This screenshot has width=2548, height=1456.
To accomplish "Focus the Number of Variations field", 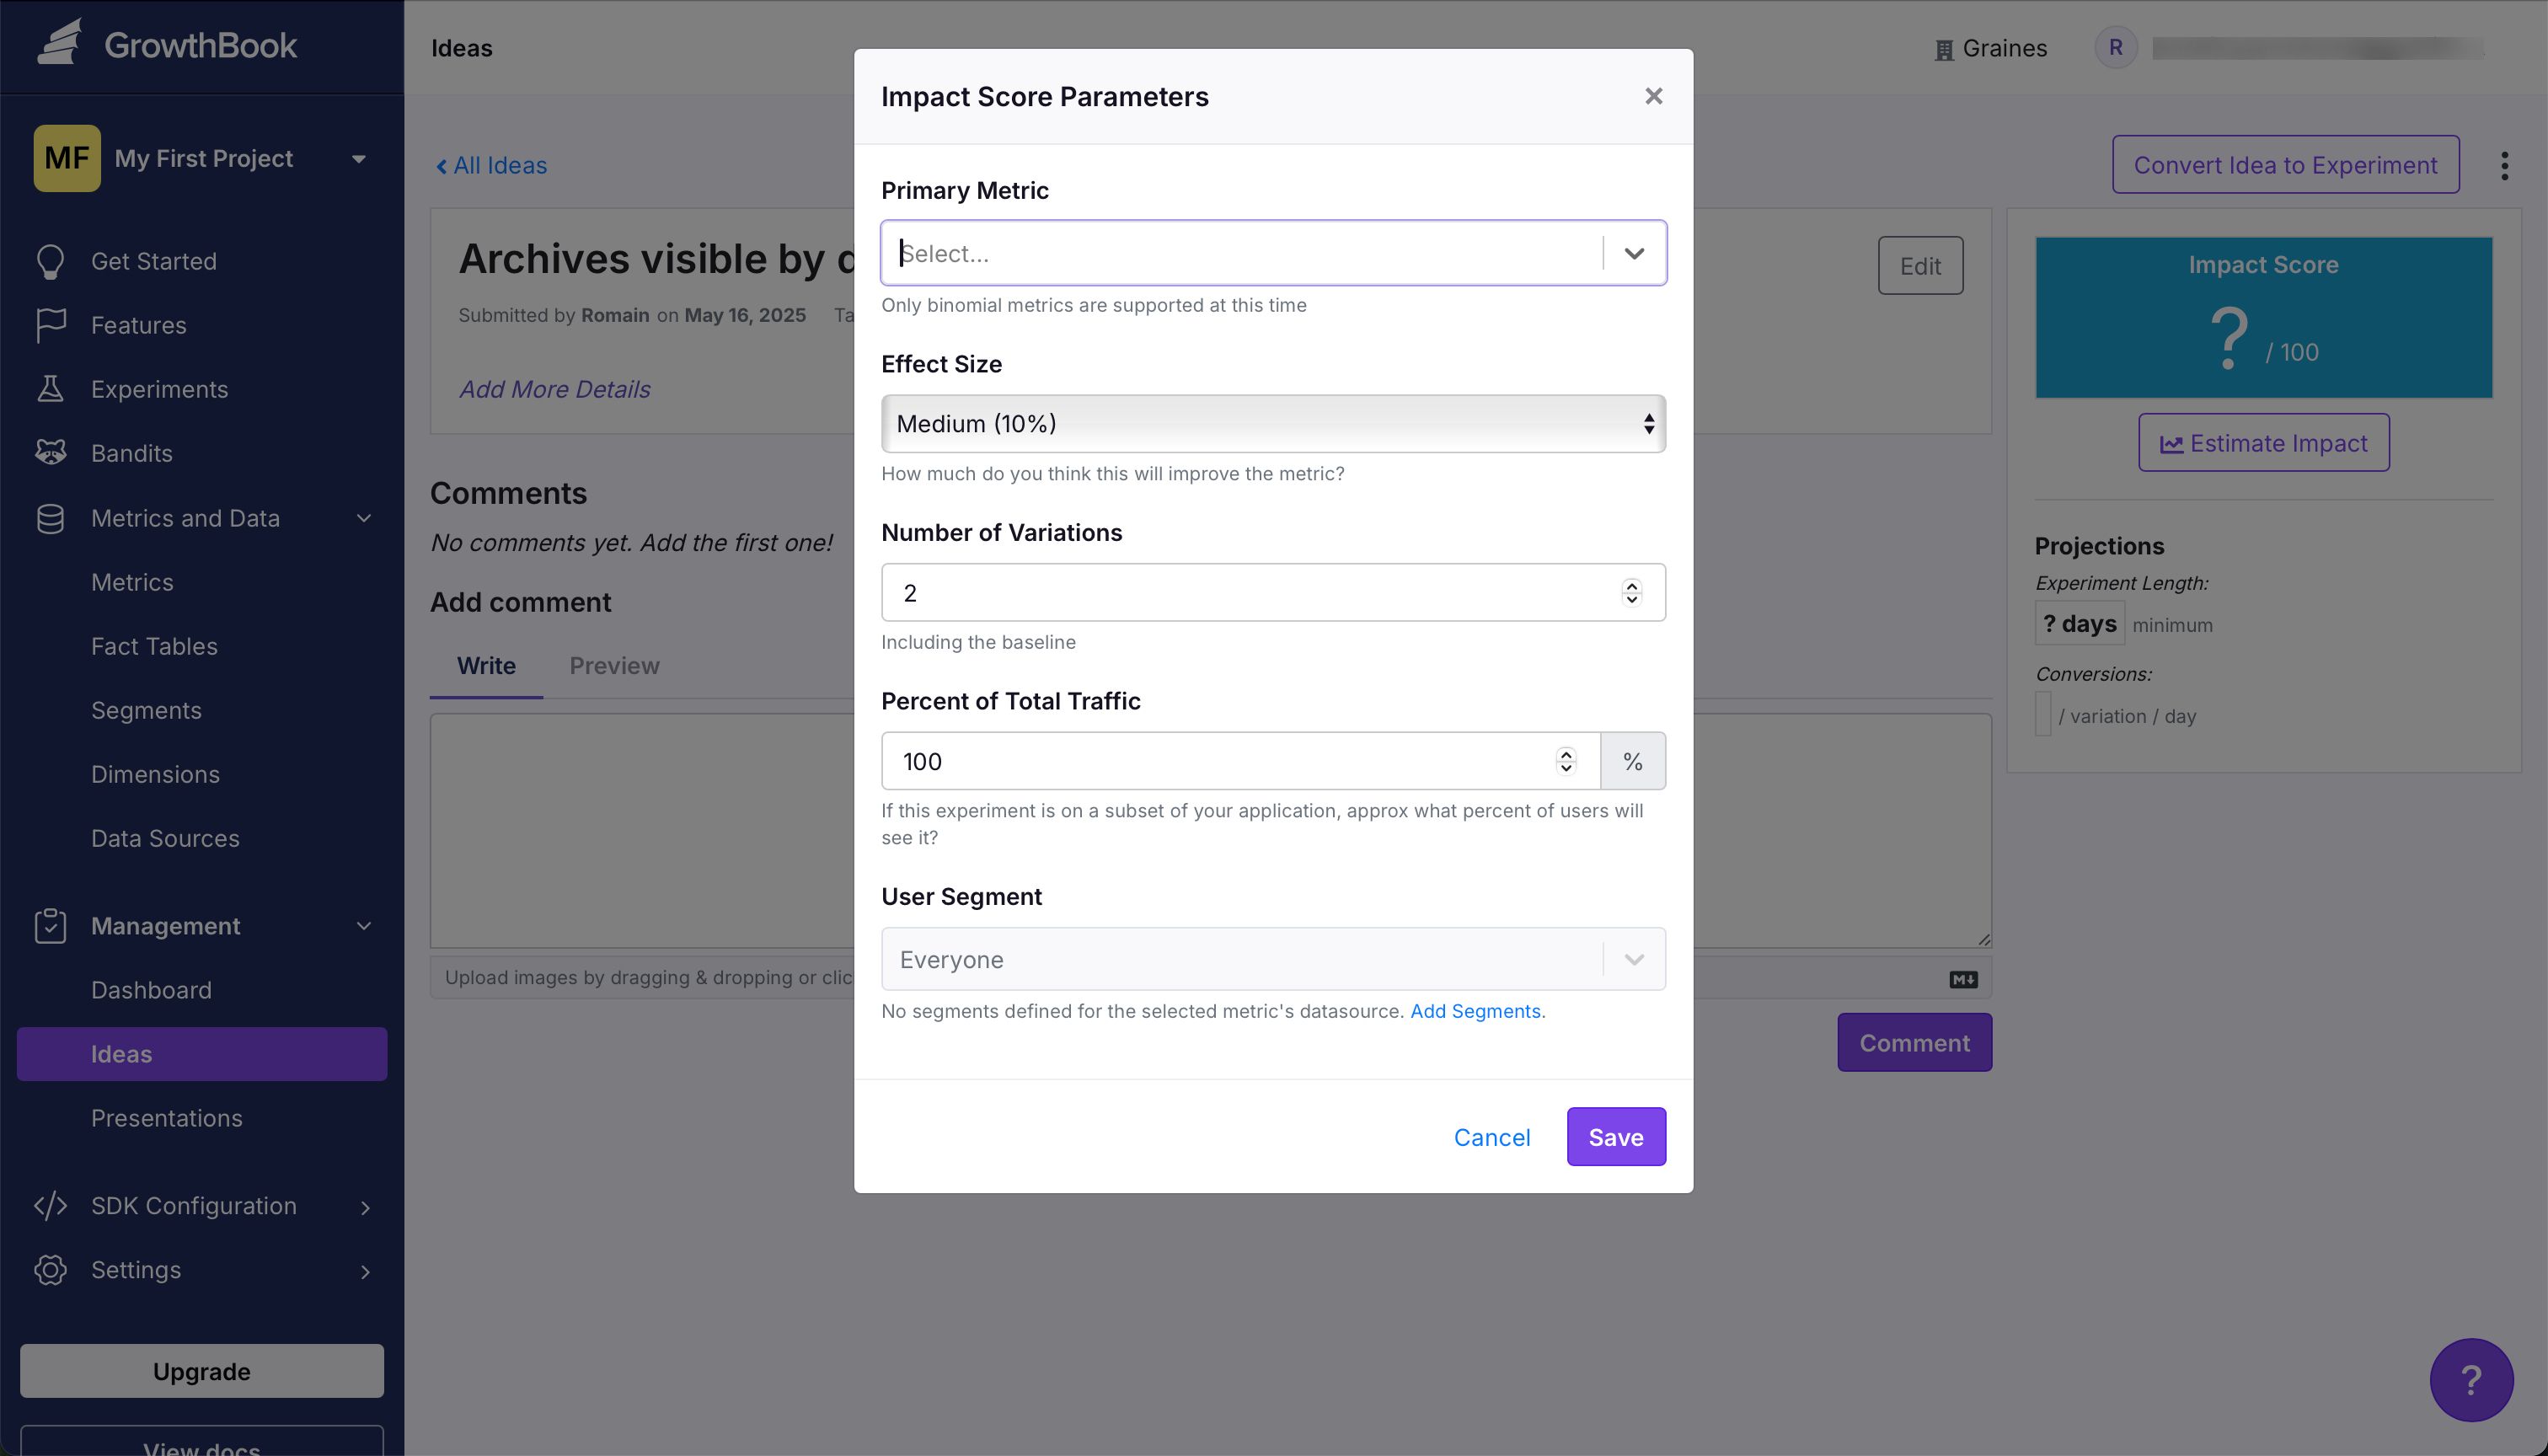I will pos(1273,593).
